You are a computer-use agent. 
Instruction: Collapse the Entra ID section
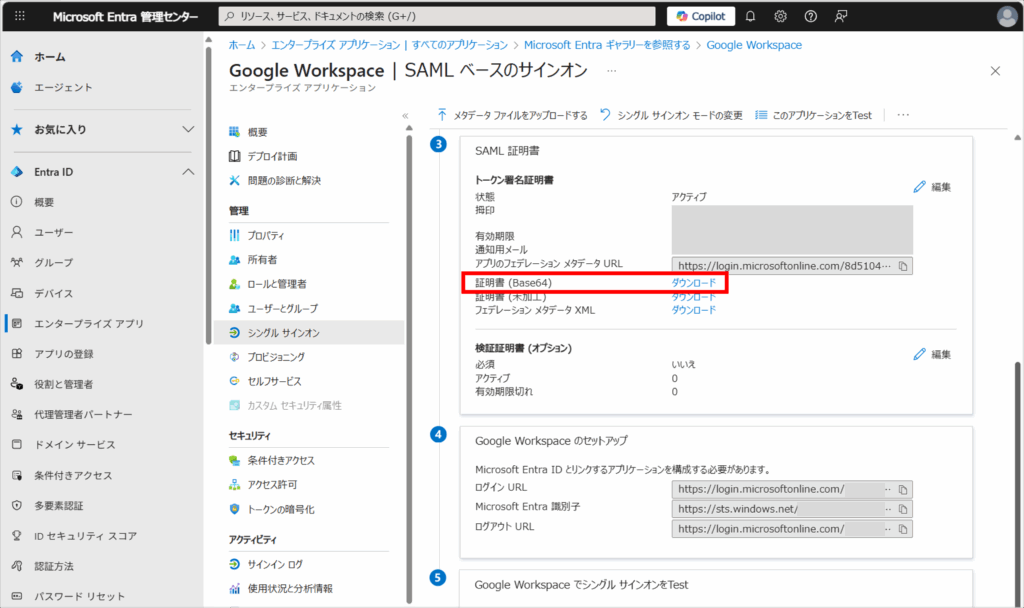[x=188, y=172]
